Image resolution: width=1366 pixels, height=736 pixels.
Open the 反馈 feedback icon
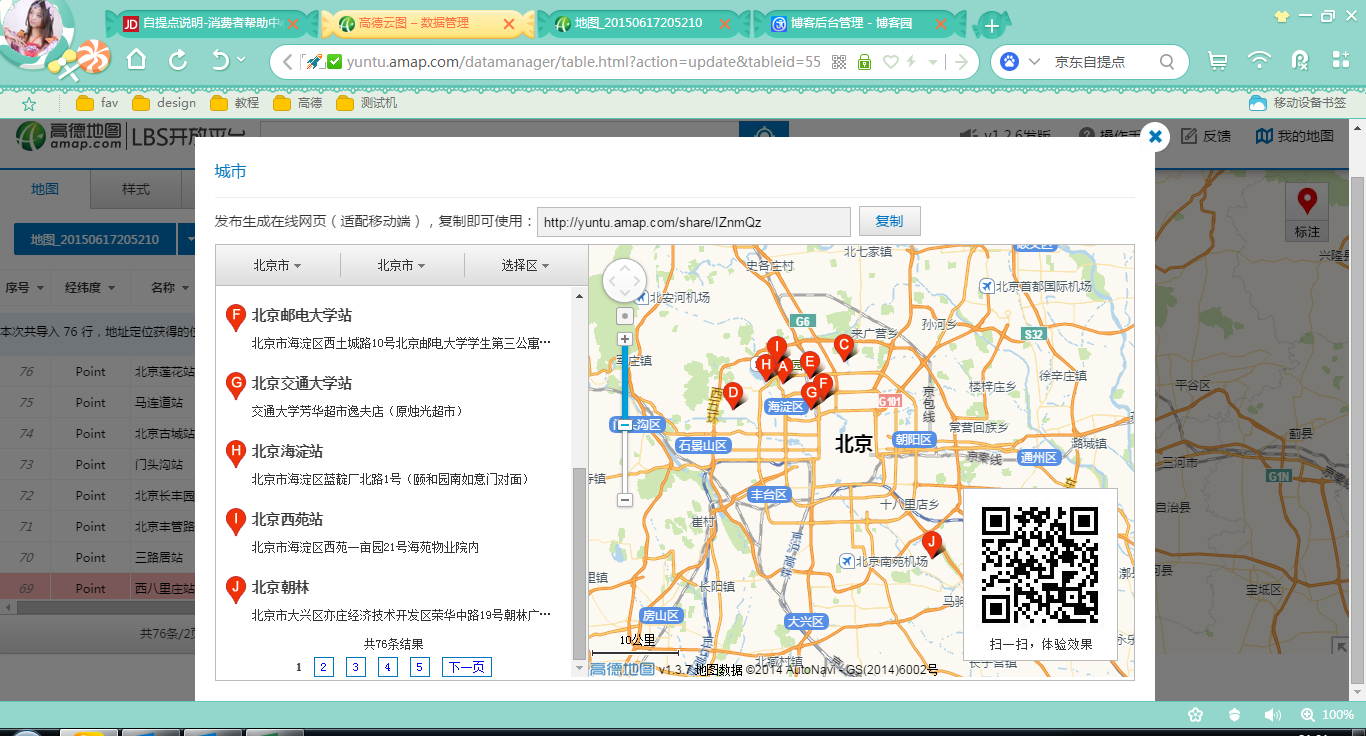pos(1207,136)
